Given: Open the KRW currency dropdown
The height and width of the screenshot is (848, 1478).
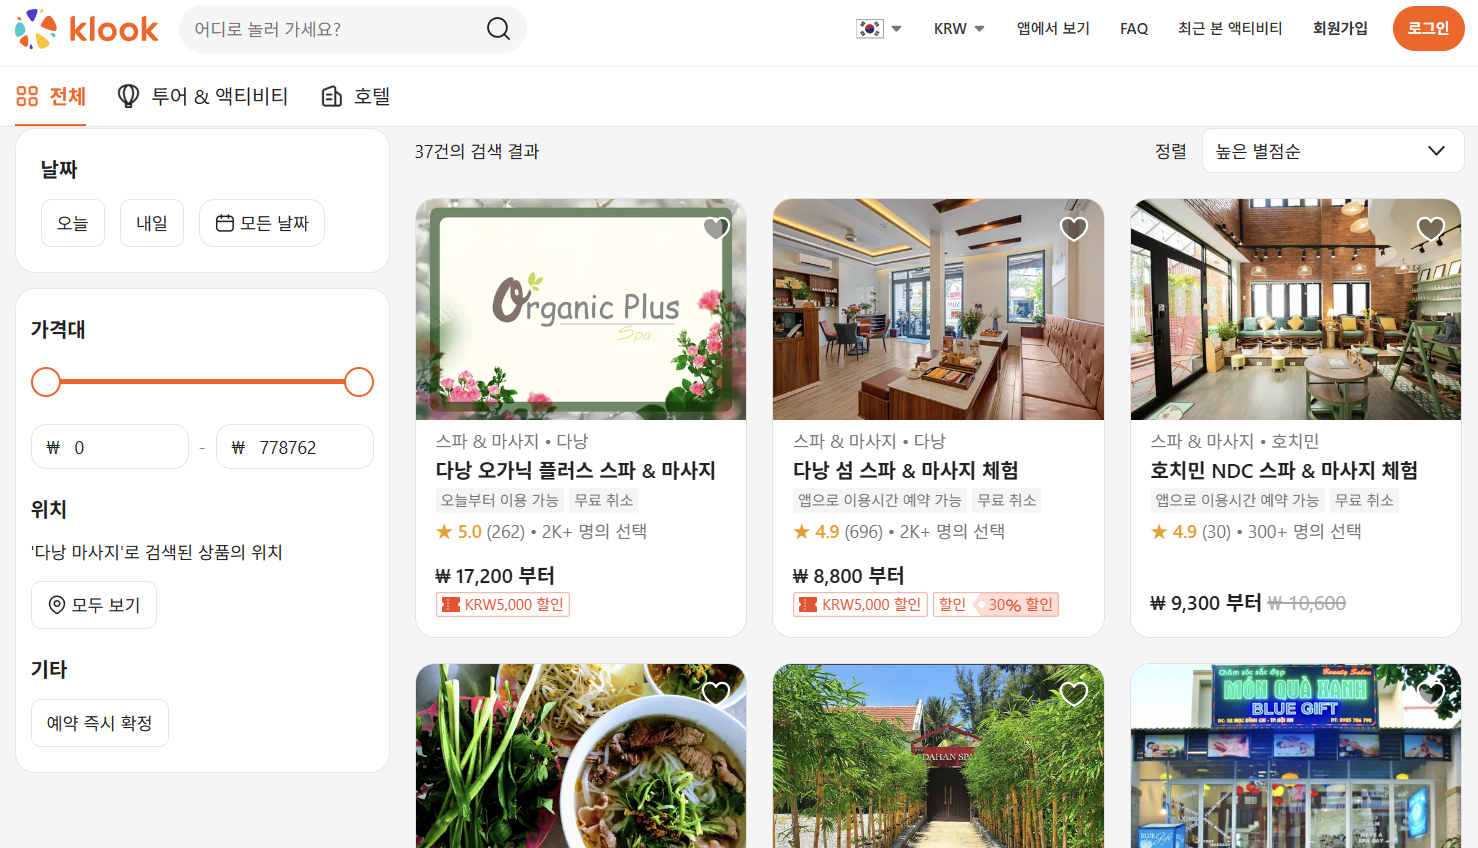Looking at the screenshot, I should pos(959,29).
